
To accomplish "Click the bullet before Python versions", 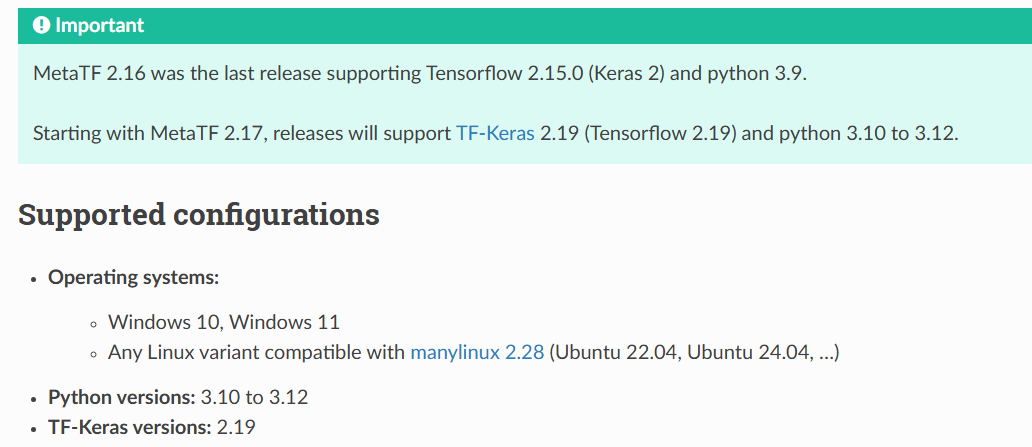I will click(34, 398).
